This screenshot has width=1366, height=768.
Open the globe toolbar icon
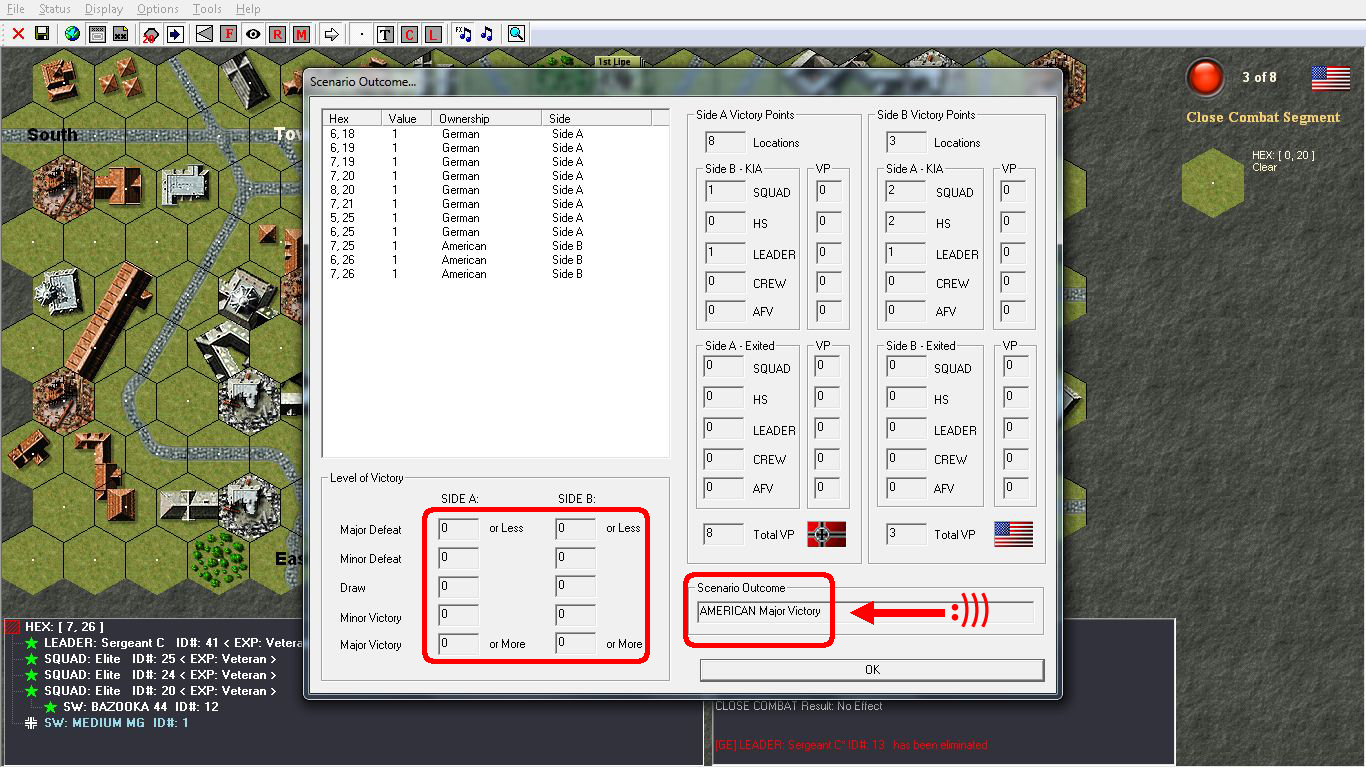point(72,34)
